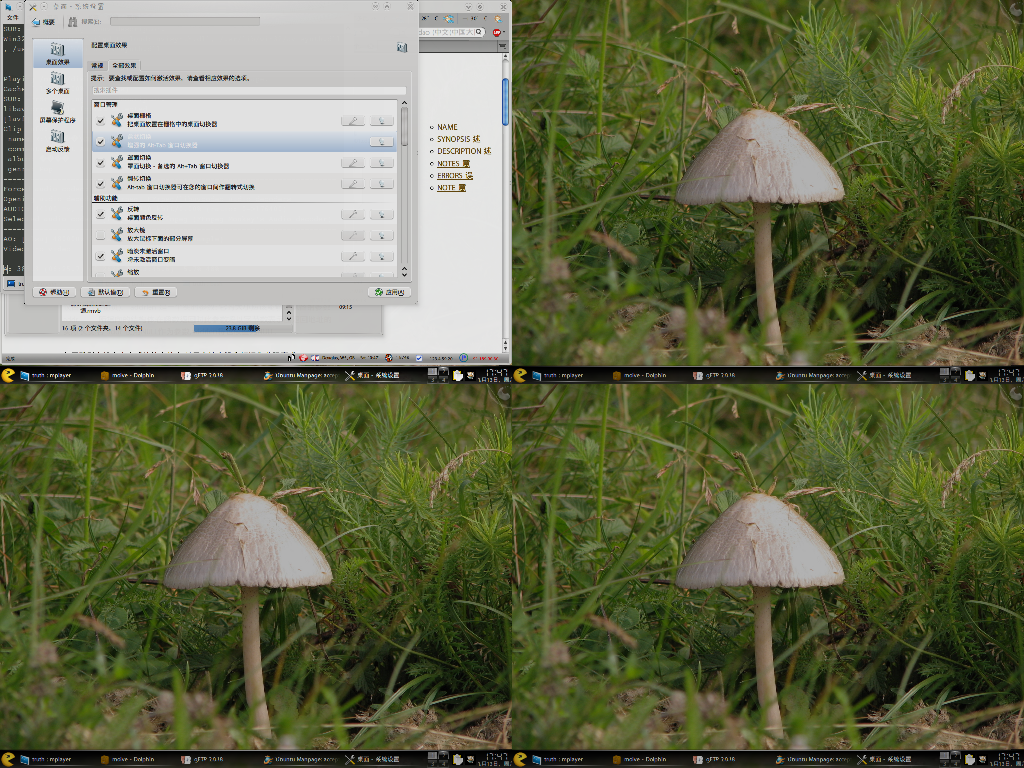This screenshot has width=1024, height=768.
Task: Click the browser page's vertical scrollbar handle
Action: point(505,102)
